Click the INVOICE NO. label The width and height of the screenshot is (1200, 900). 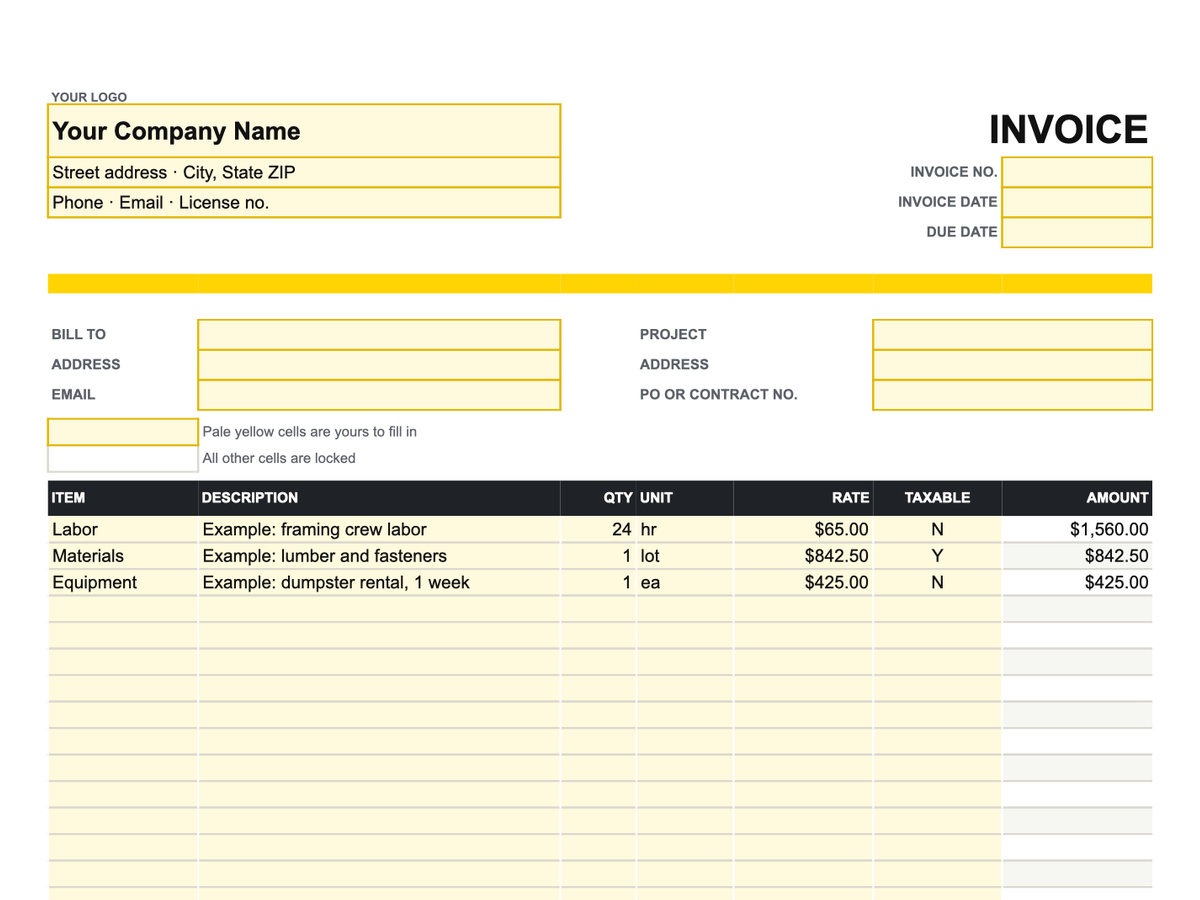tap(954, 172)
